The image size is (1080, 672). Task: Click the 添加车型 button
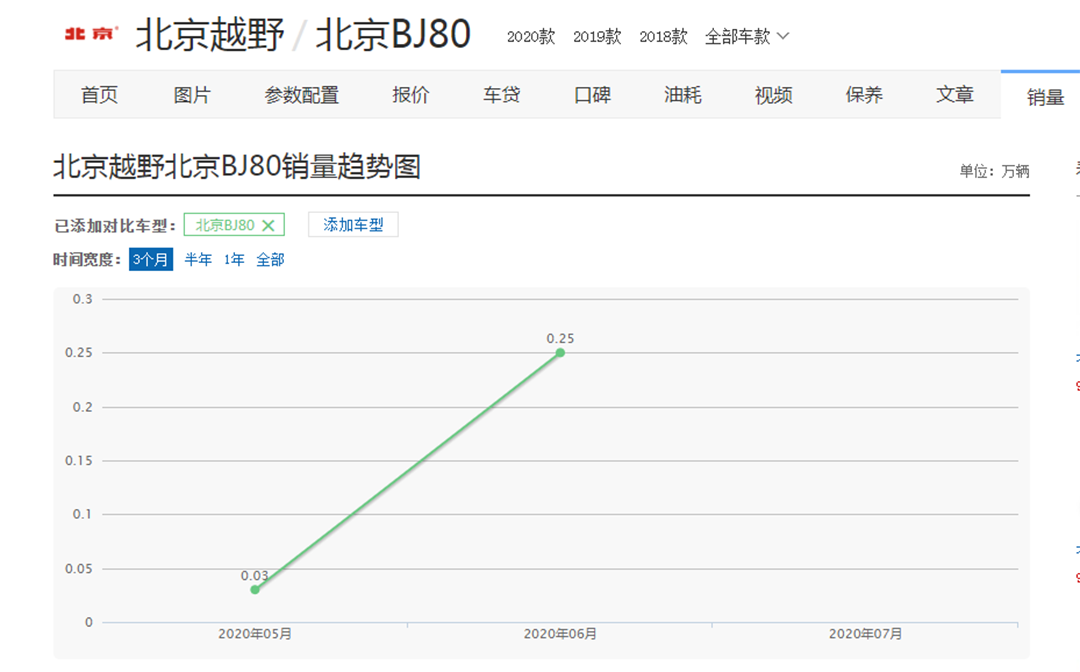353,225
